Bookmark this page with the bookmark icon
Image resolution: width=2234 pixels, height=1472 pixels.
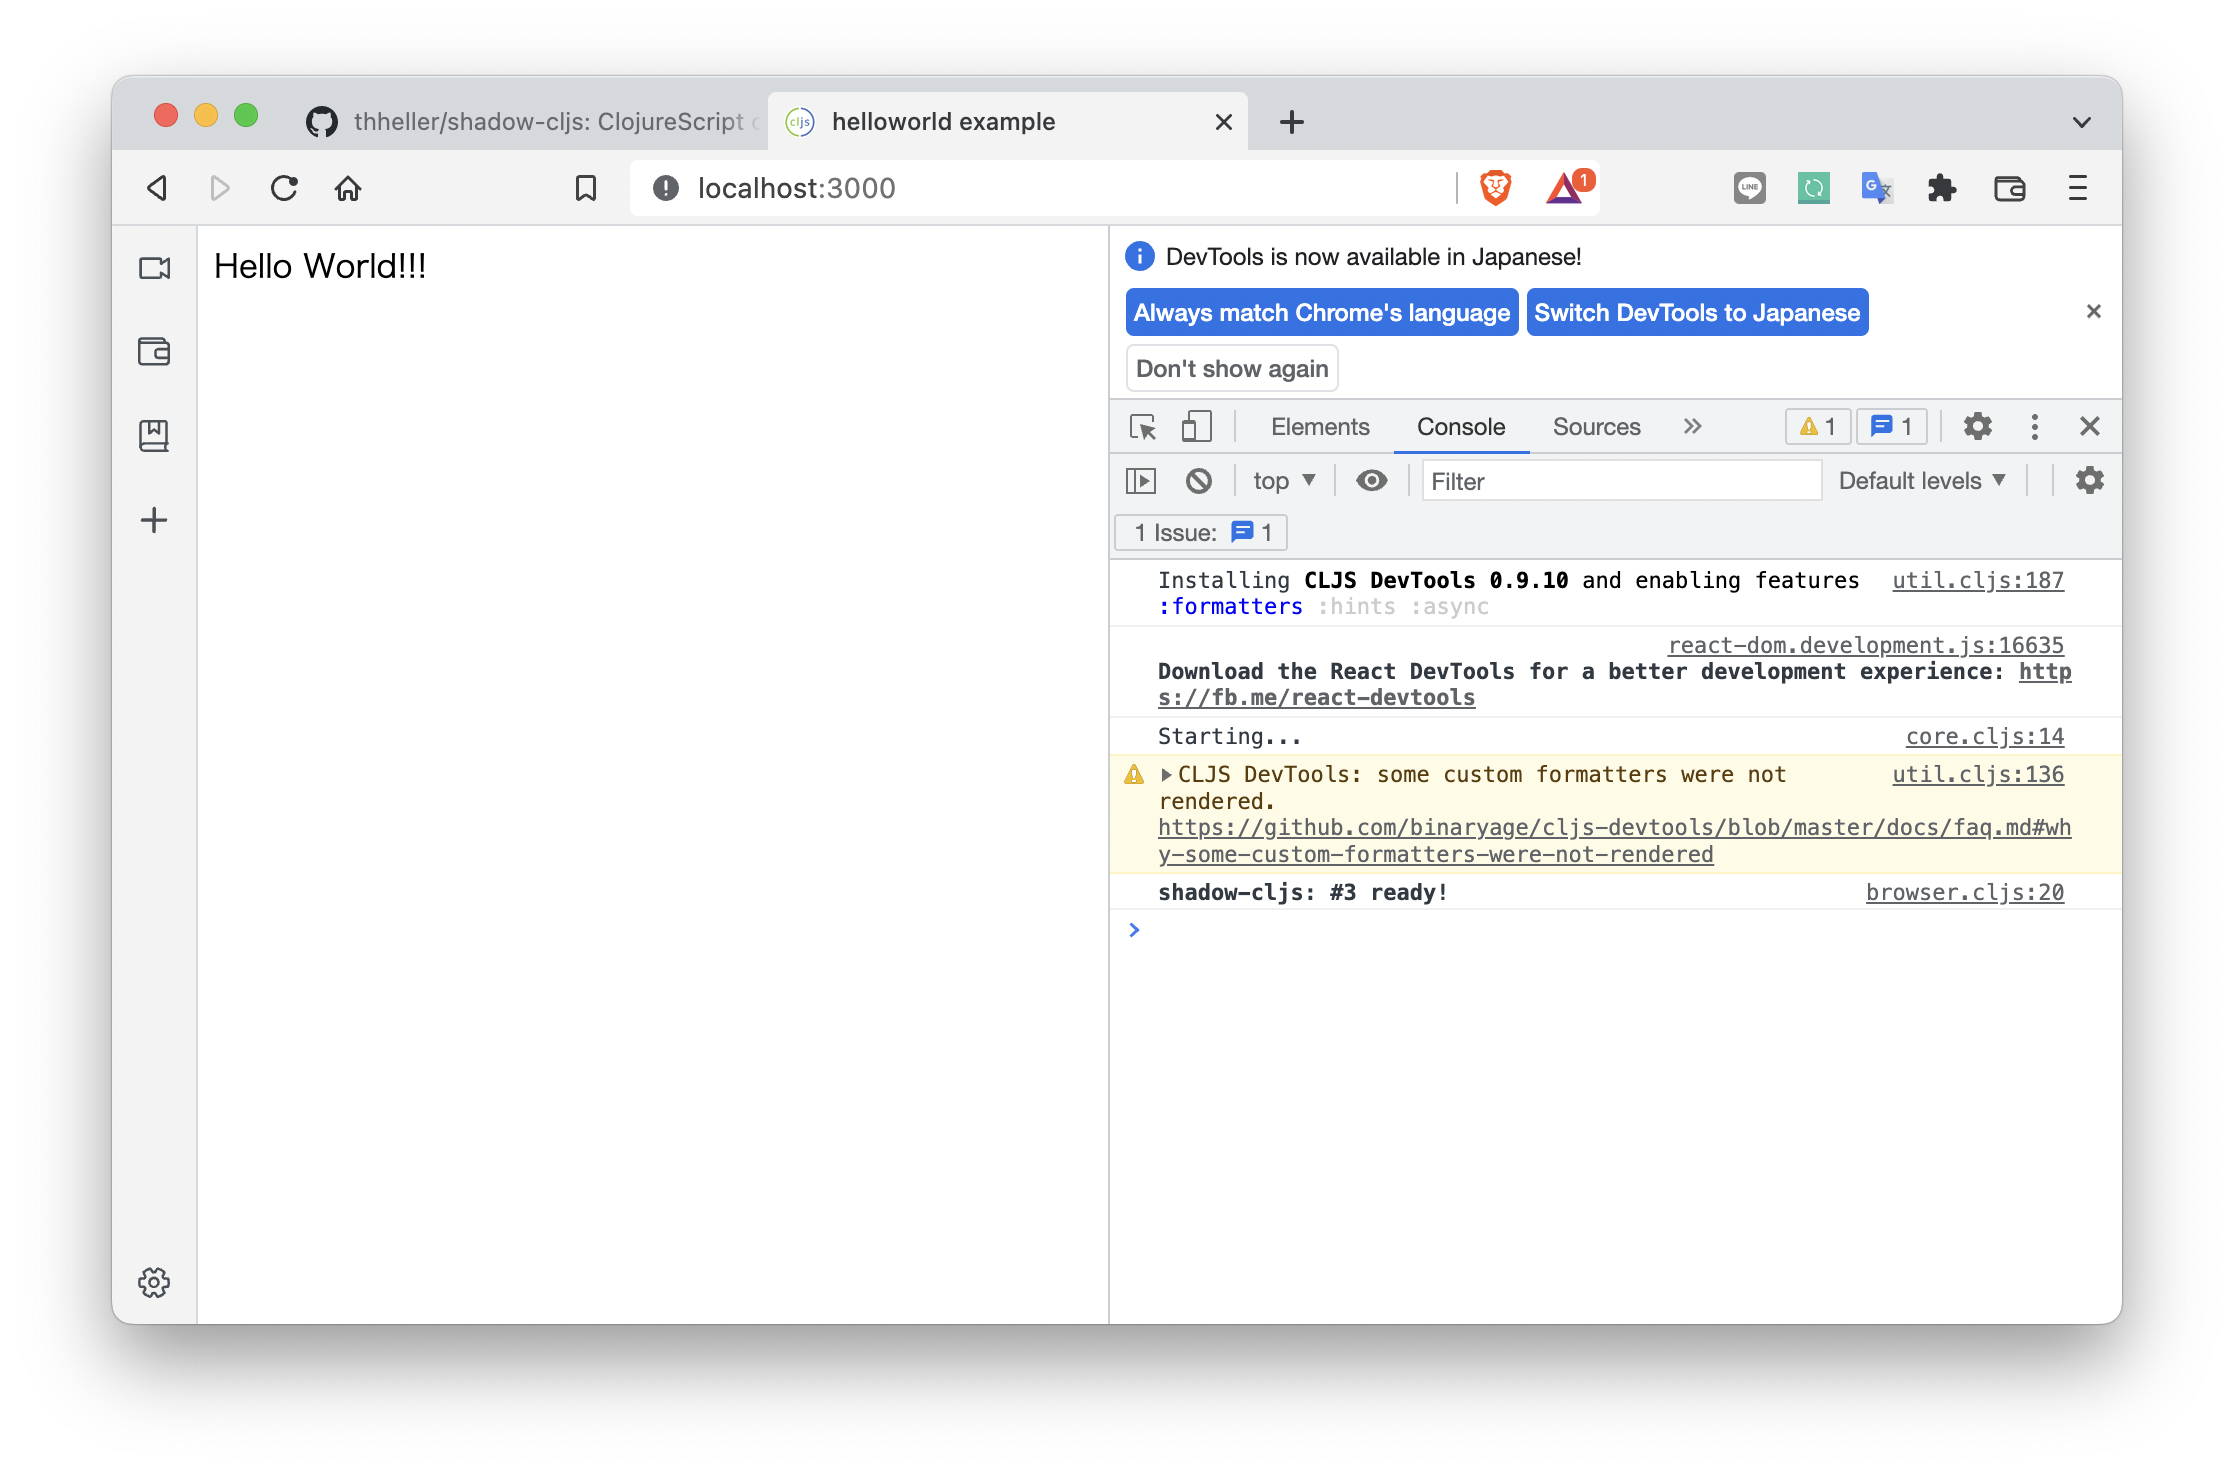pyautogui.click(x=586, y=188)
